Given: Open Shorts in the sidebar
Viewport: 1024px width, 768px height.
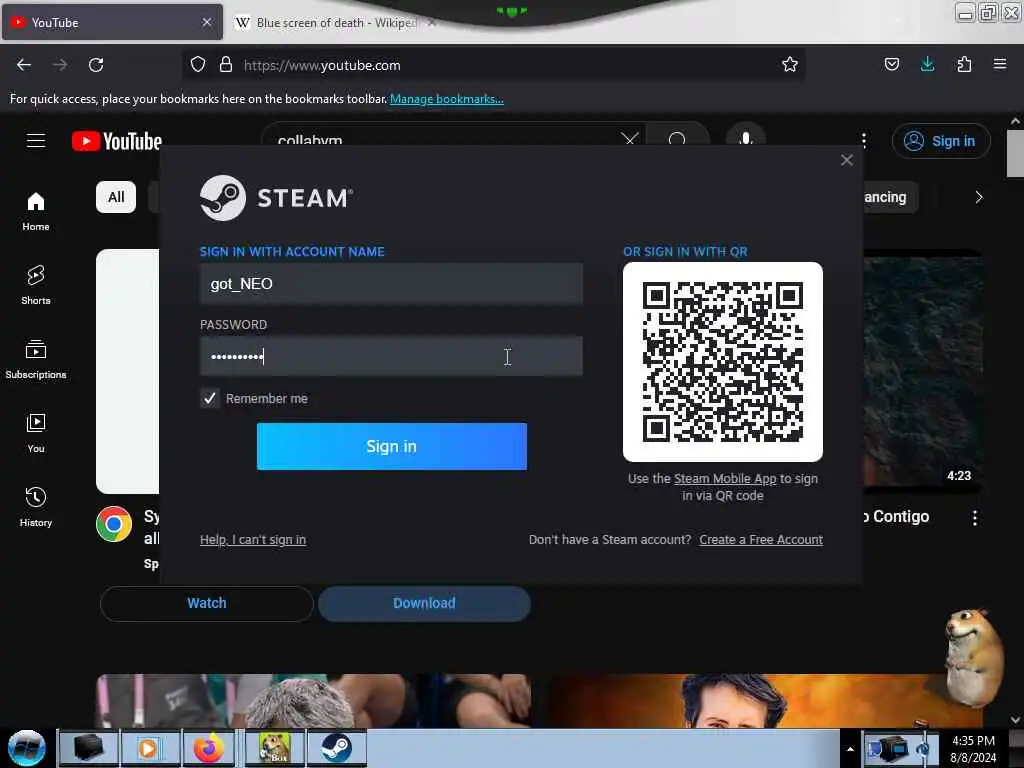Looking at the screenshot, I should (x=36, y=285).
